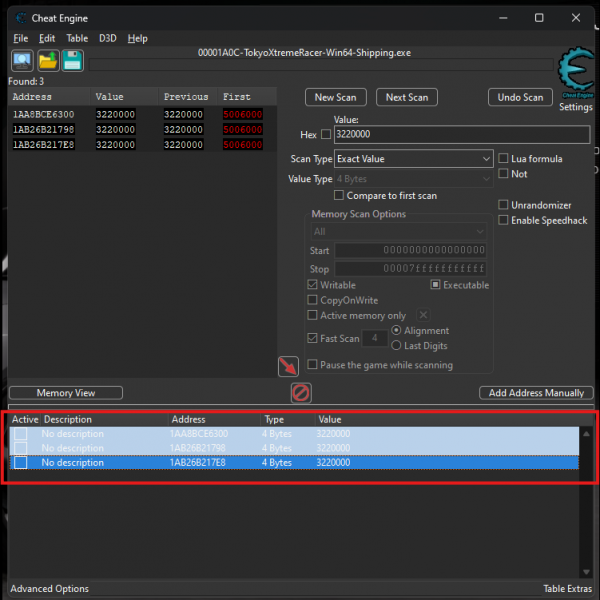Click the Fast Scan alignment value field
Screen dimensions: 600x600
[x=375, y=338]
